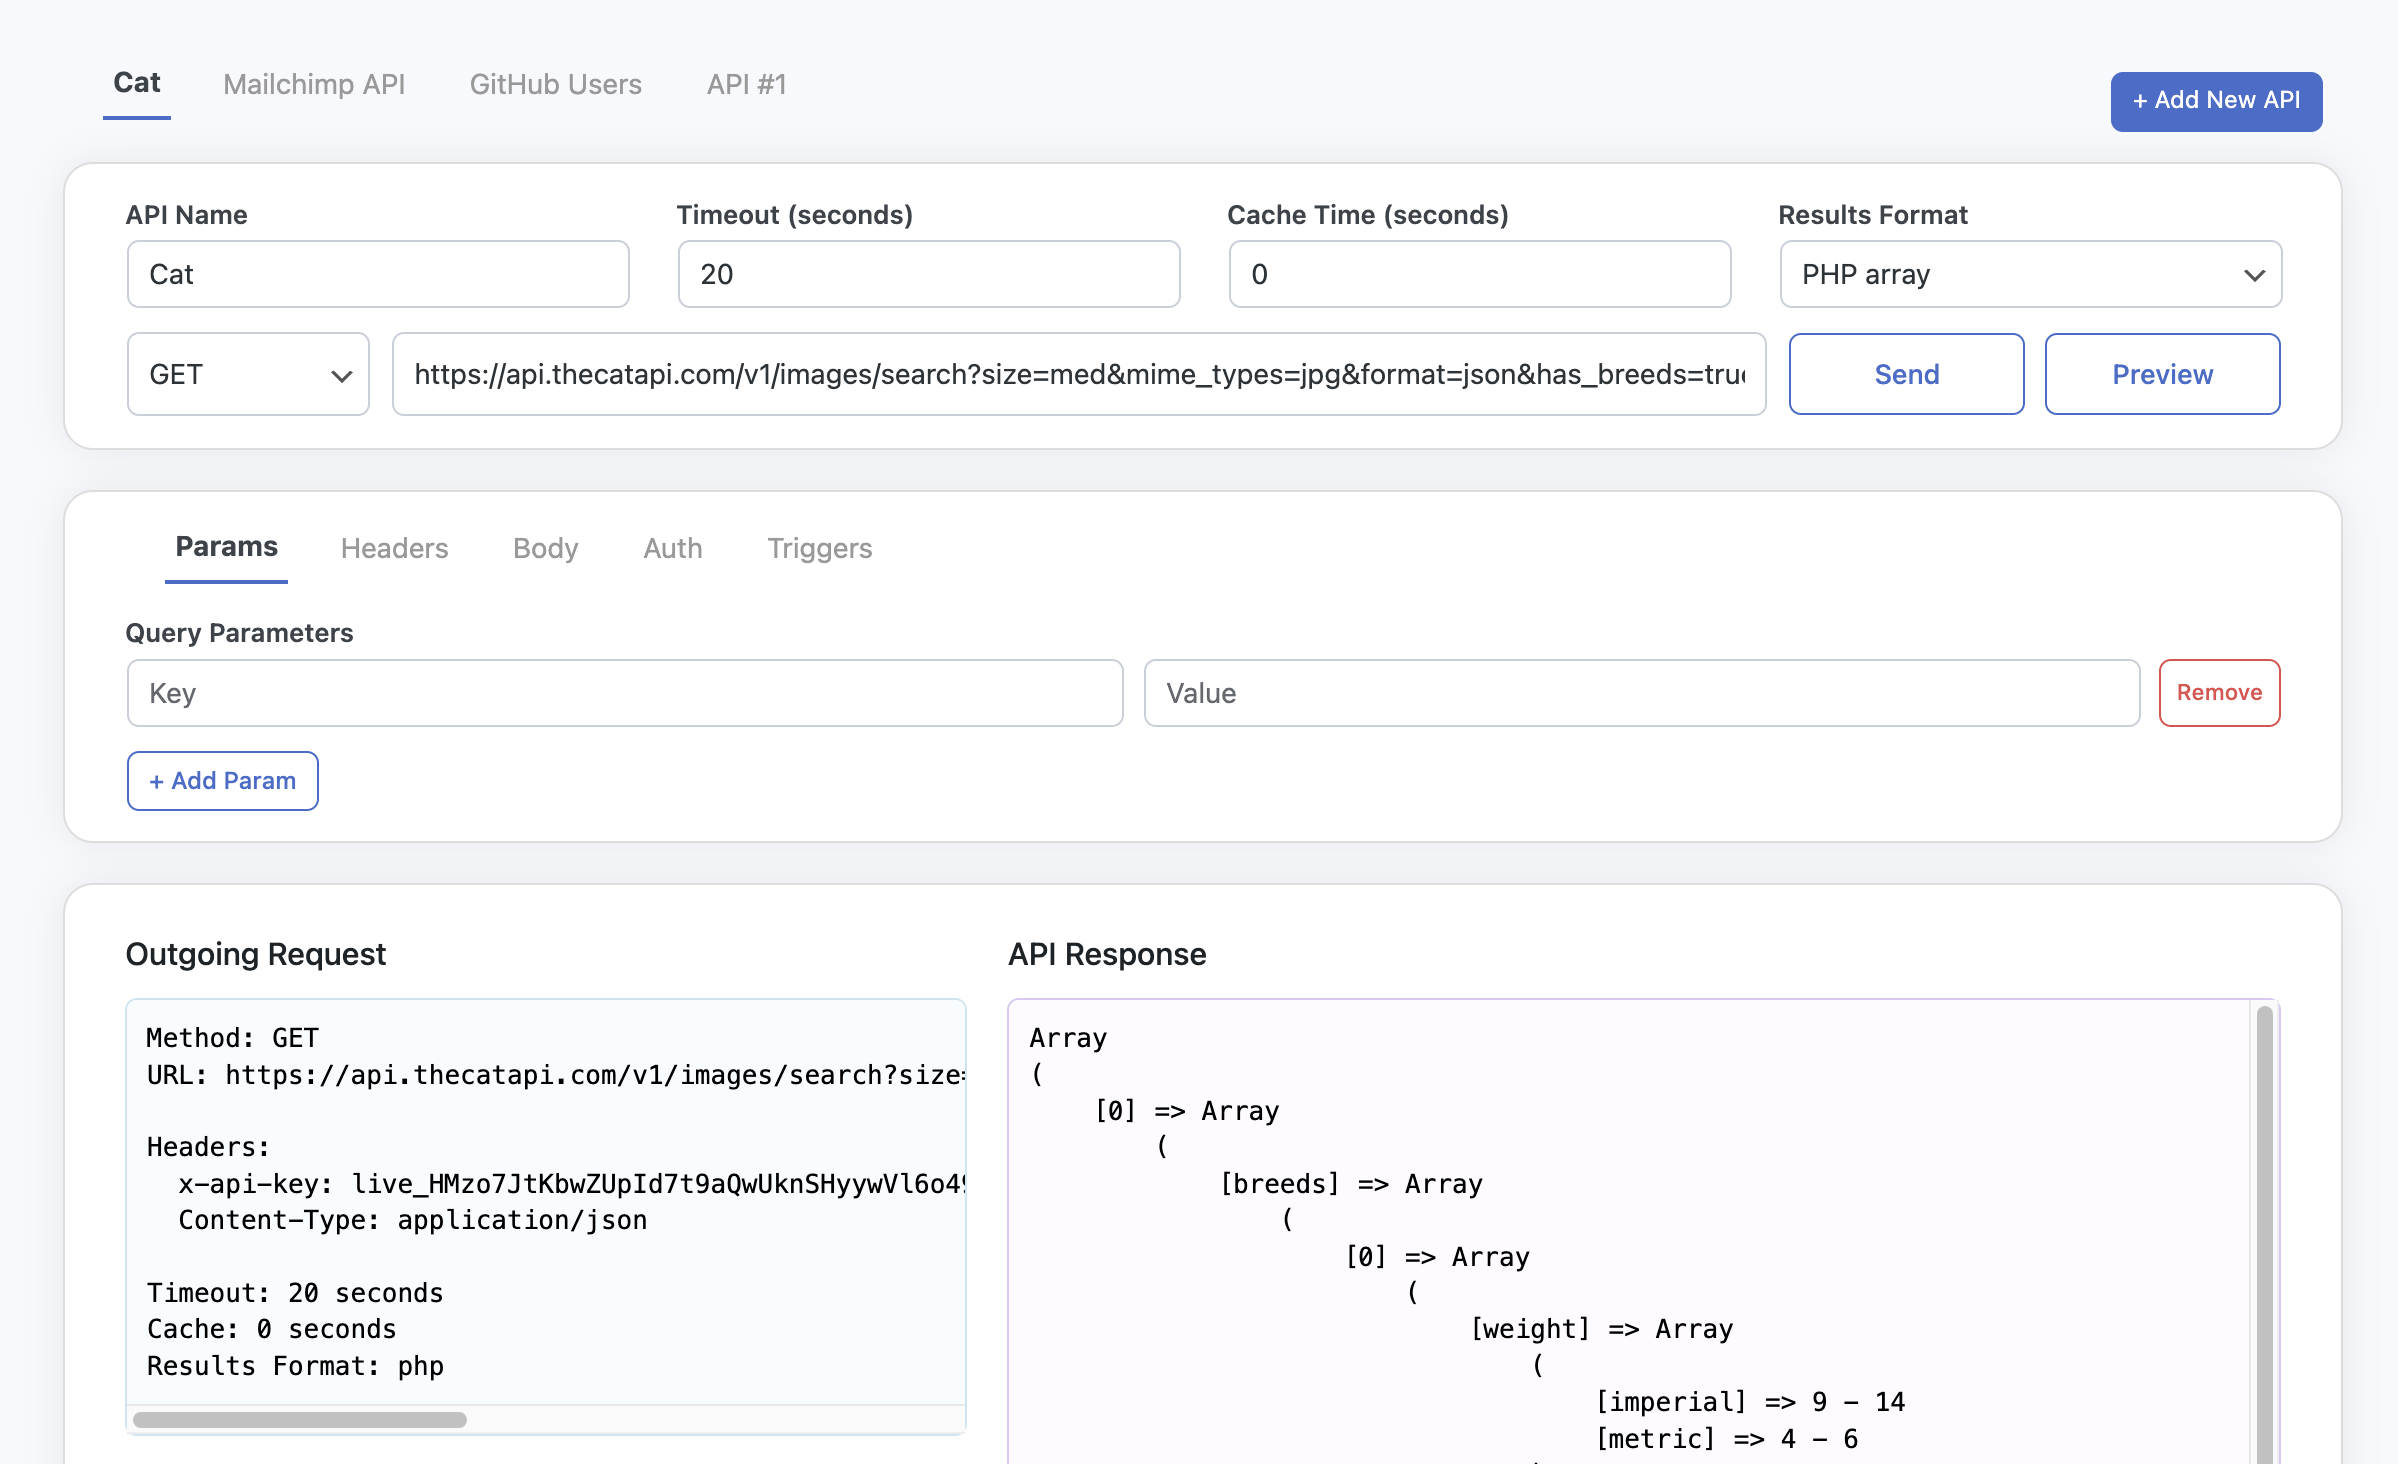Viewport: 2398px width, 1464px height.
Task: Expand the Results Format dropdown
Action: tap(2030, 274)
